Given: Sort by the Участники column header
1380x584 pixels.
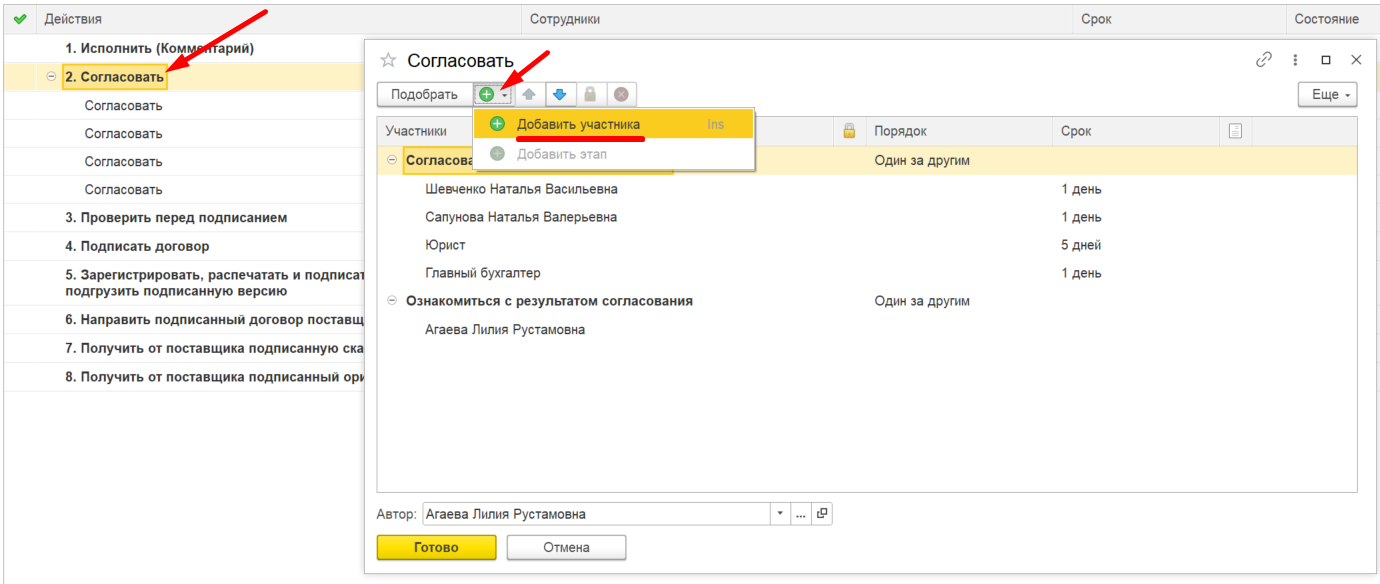Looking at the screenshot, I should 416,131.
